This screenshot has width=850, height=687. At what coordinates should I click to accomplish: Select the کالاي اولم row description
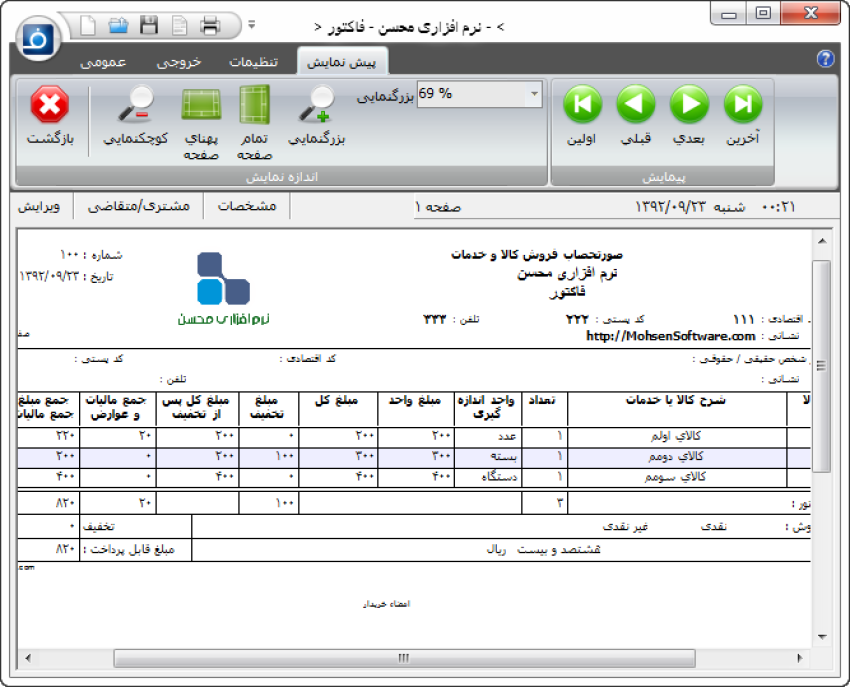(675, 436)
